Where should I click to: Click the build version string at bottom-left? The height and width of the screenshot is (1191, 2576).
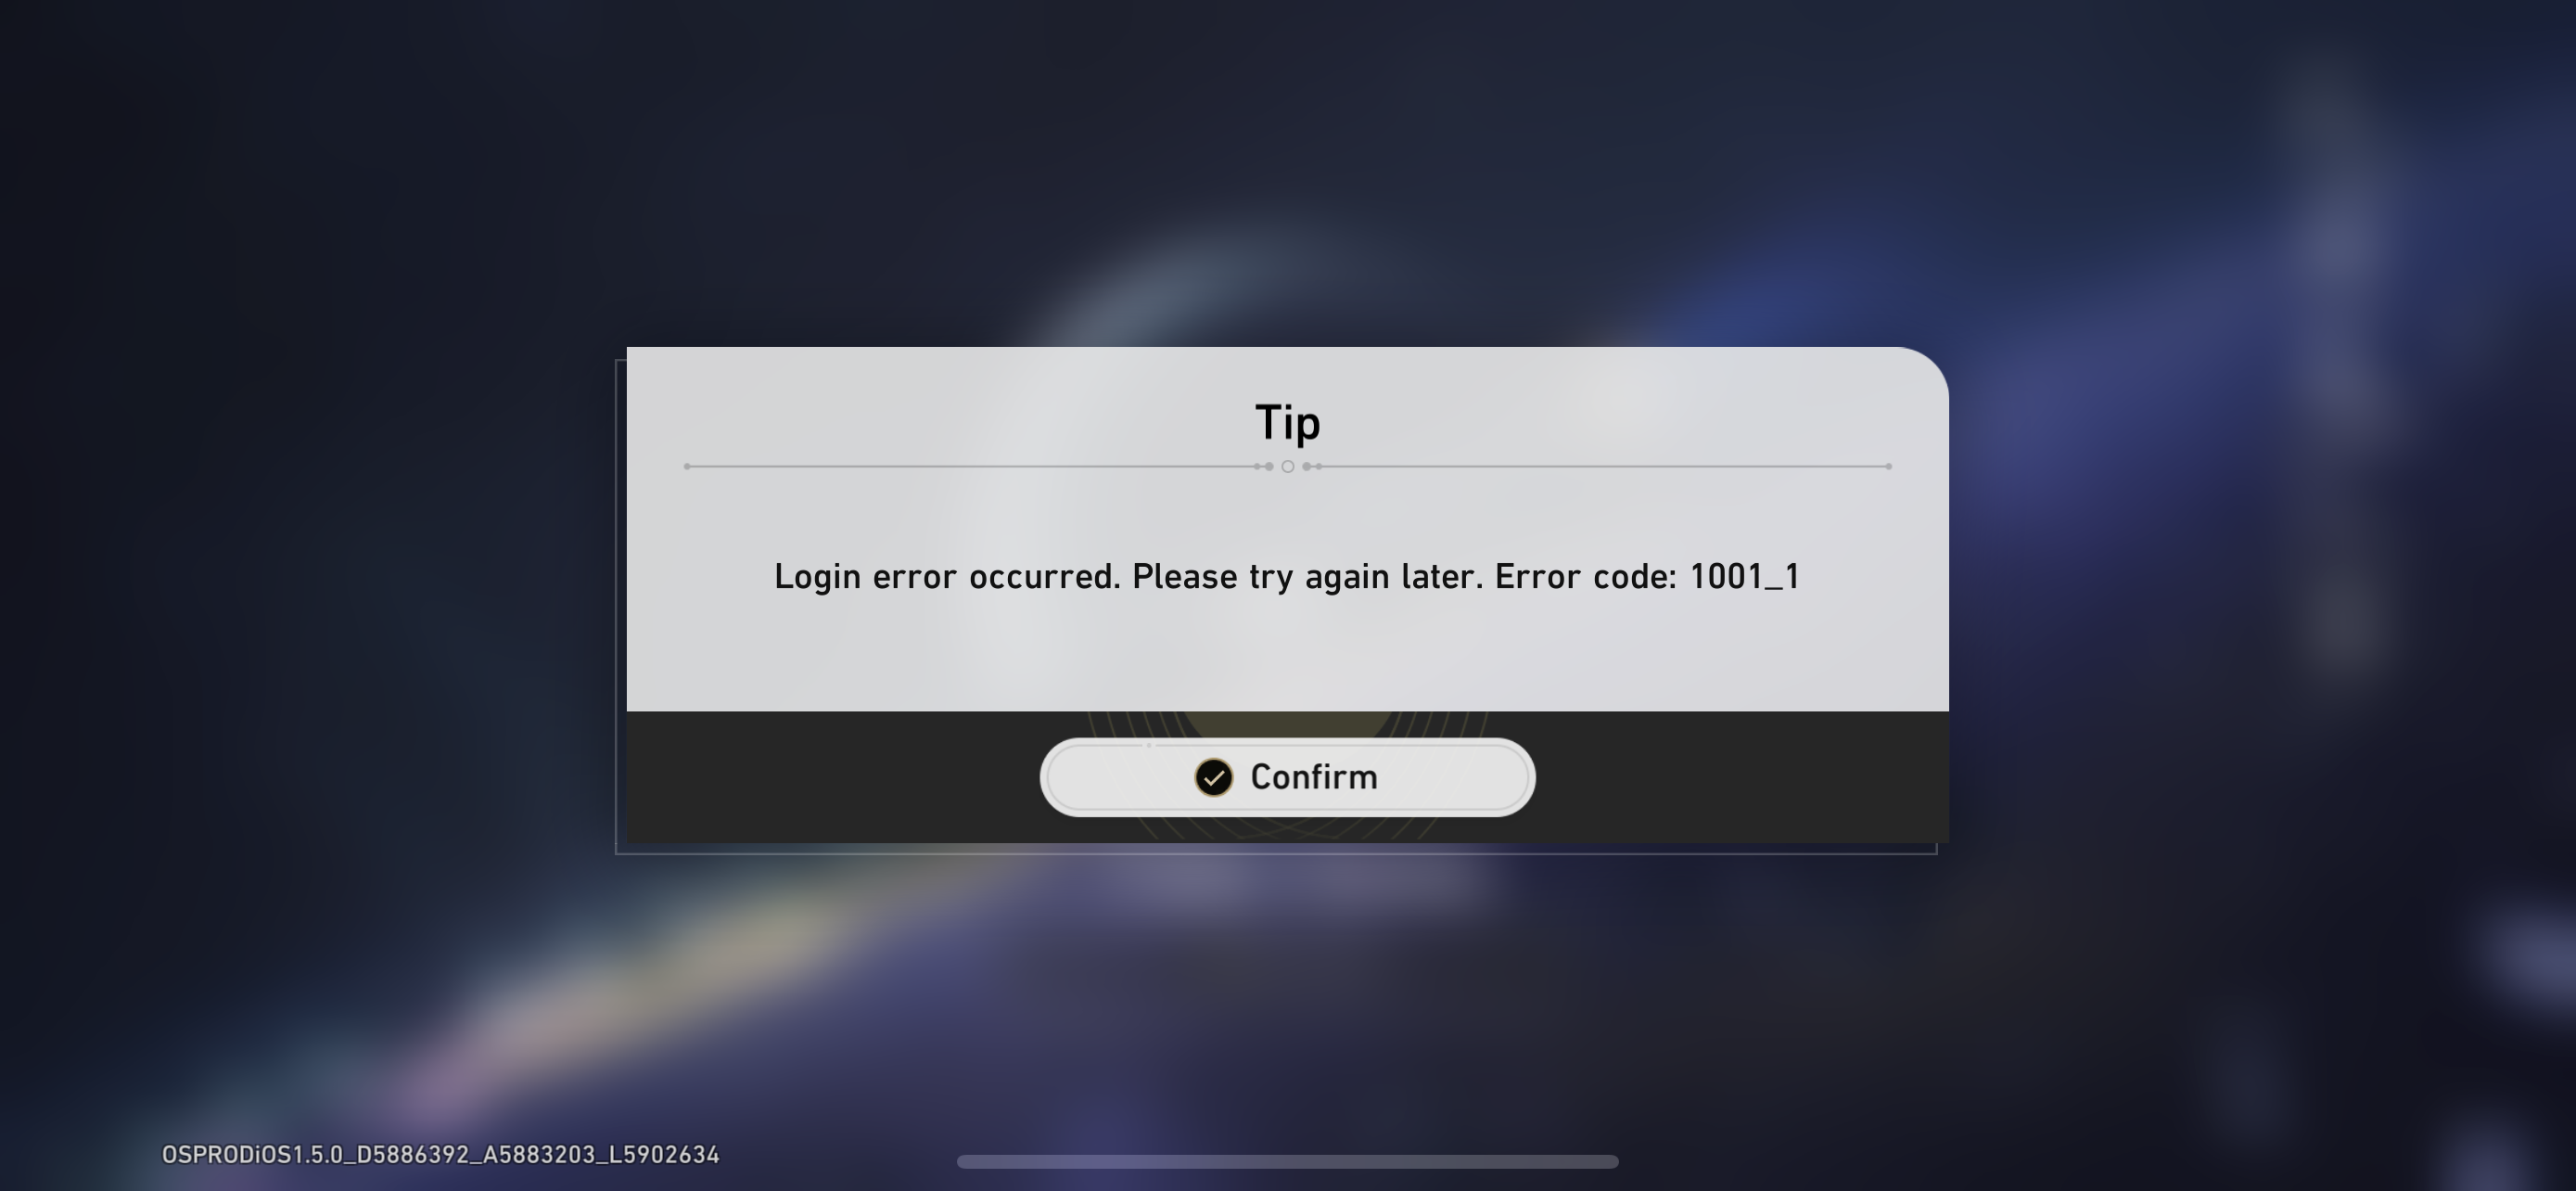(x=441, y=1154)
